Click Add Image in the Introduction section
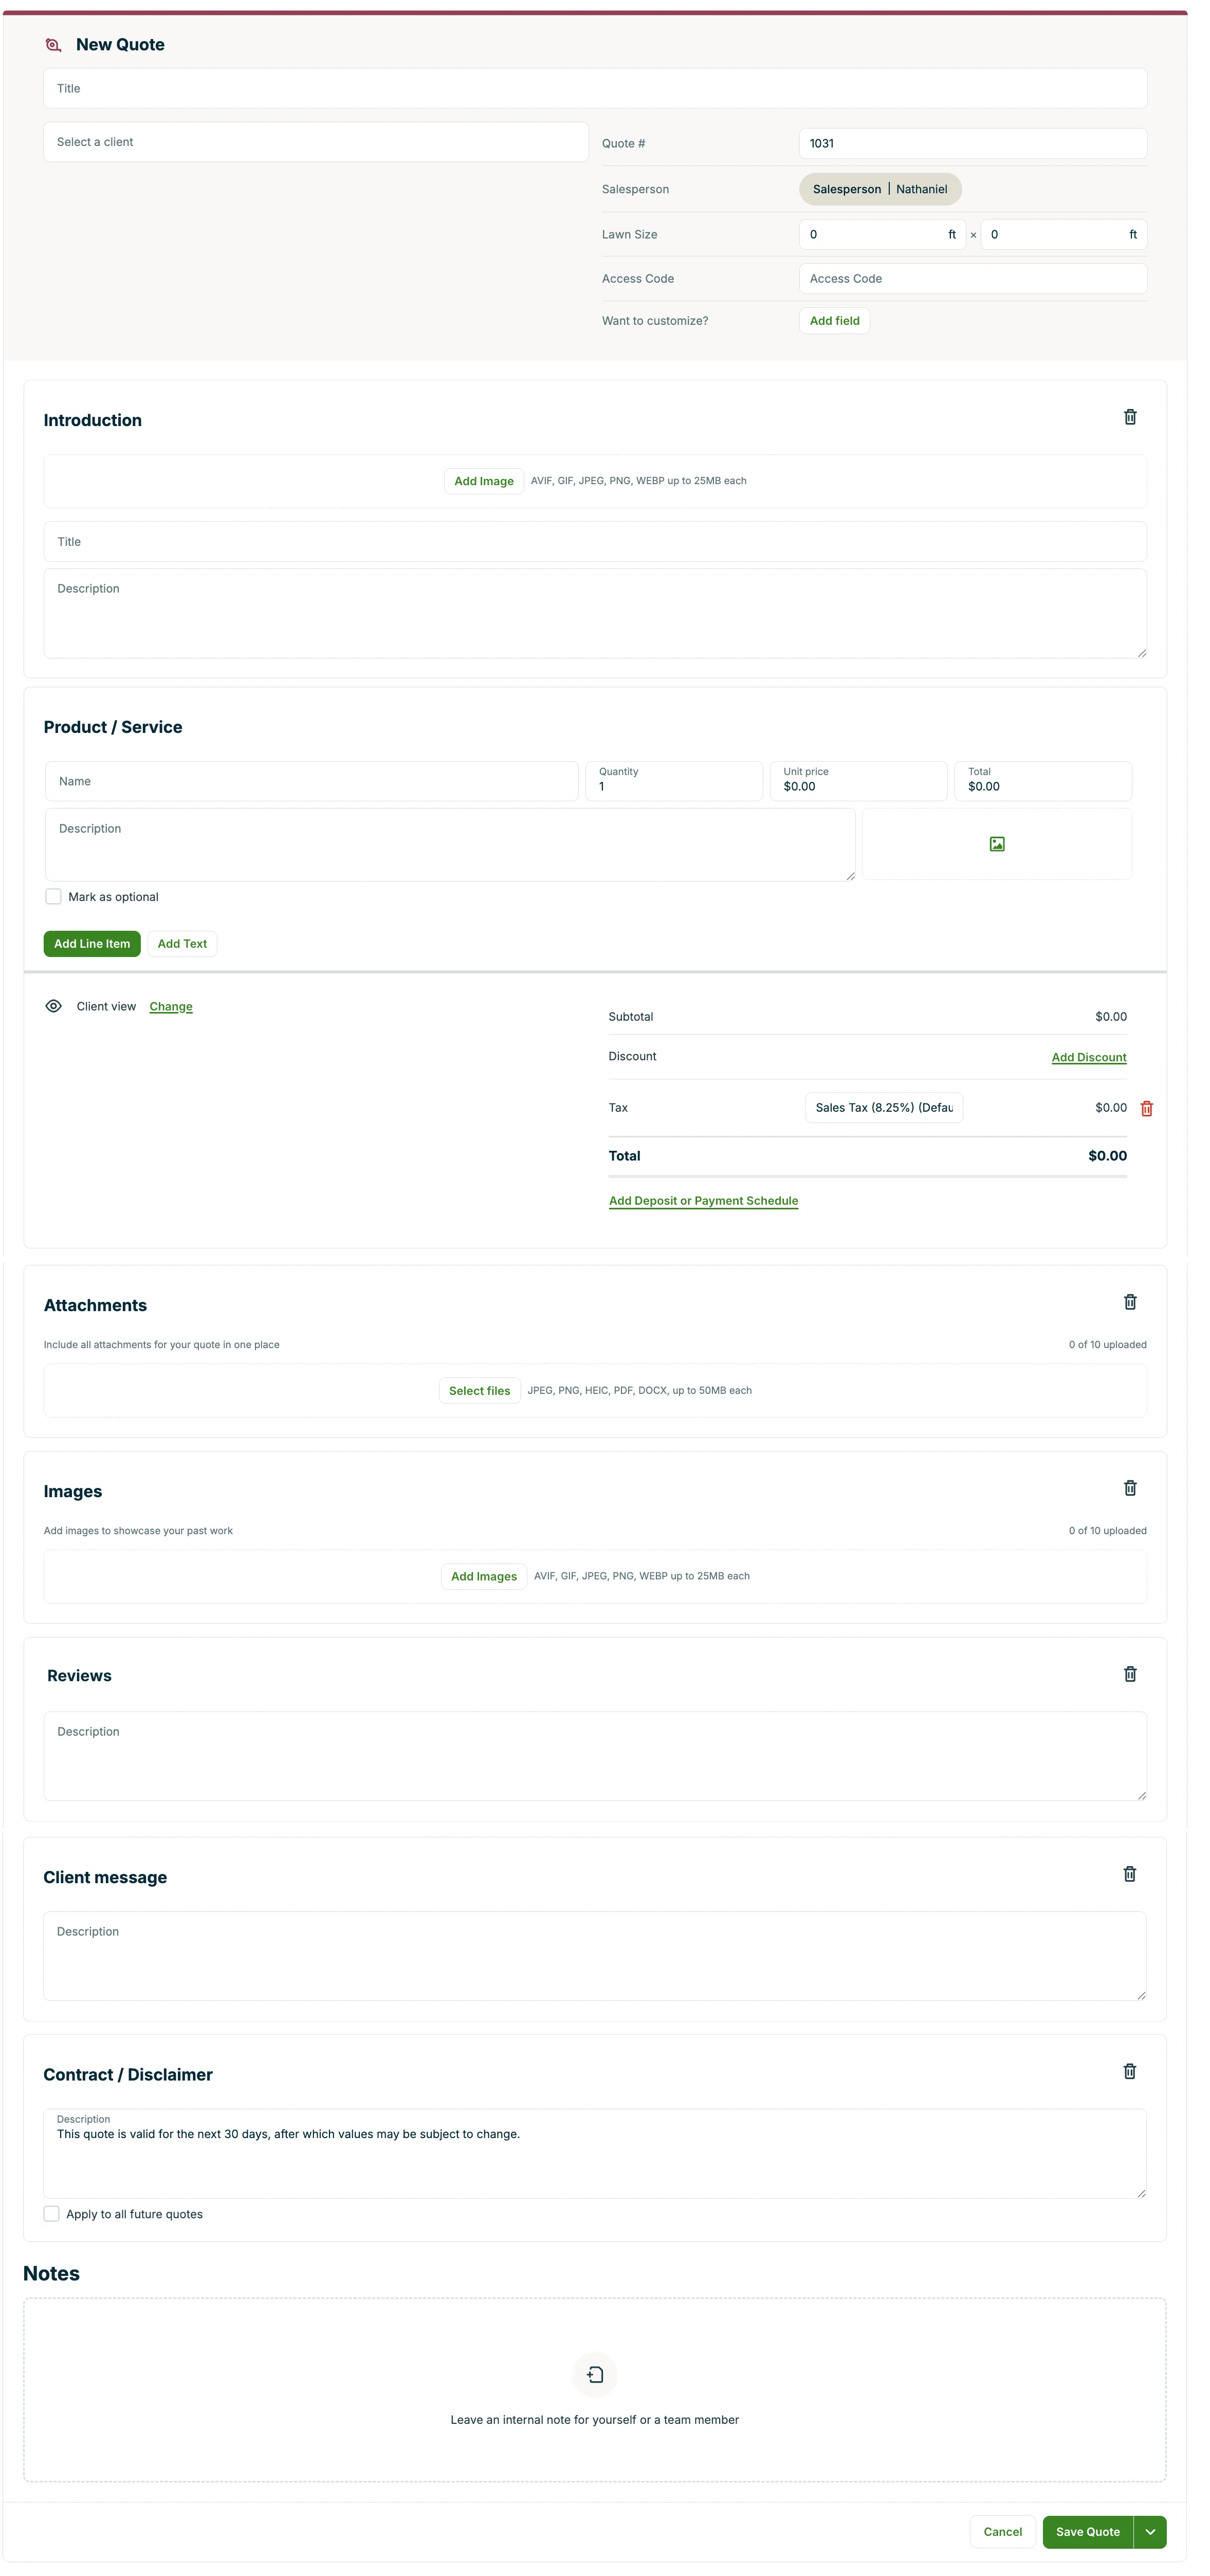 (x=484, y=481)
